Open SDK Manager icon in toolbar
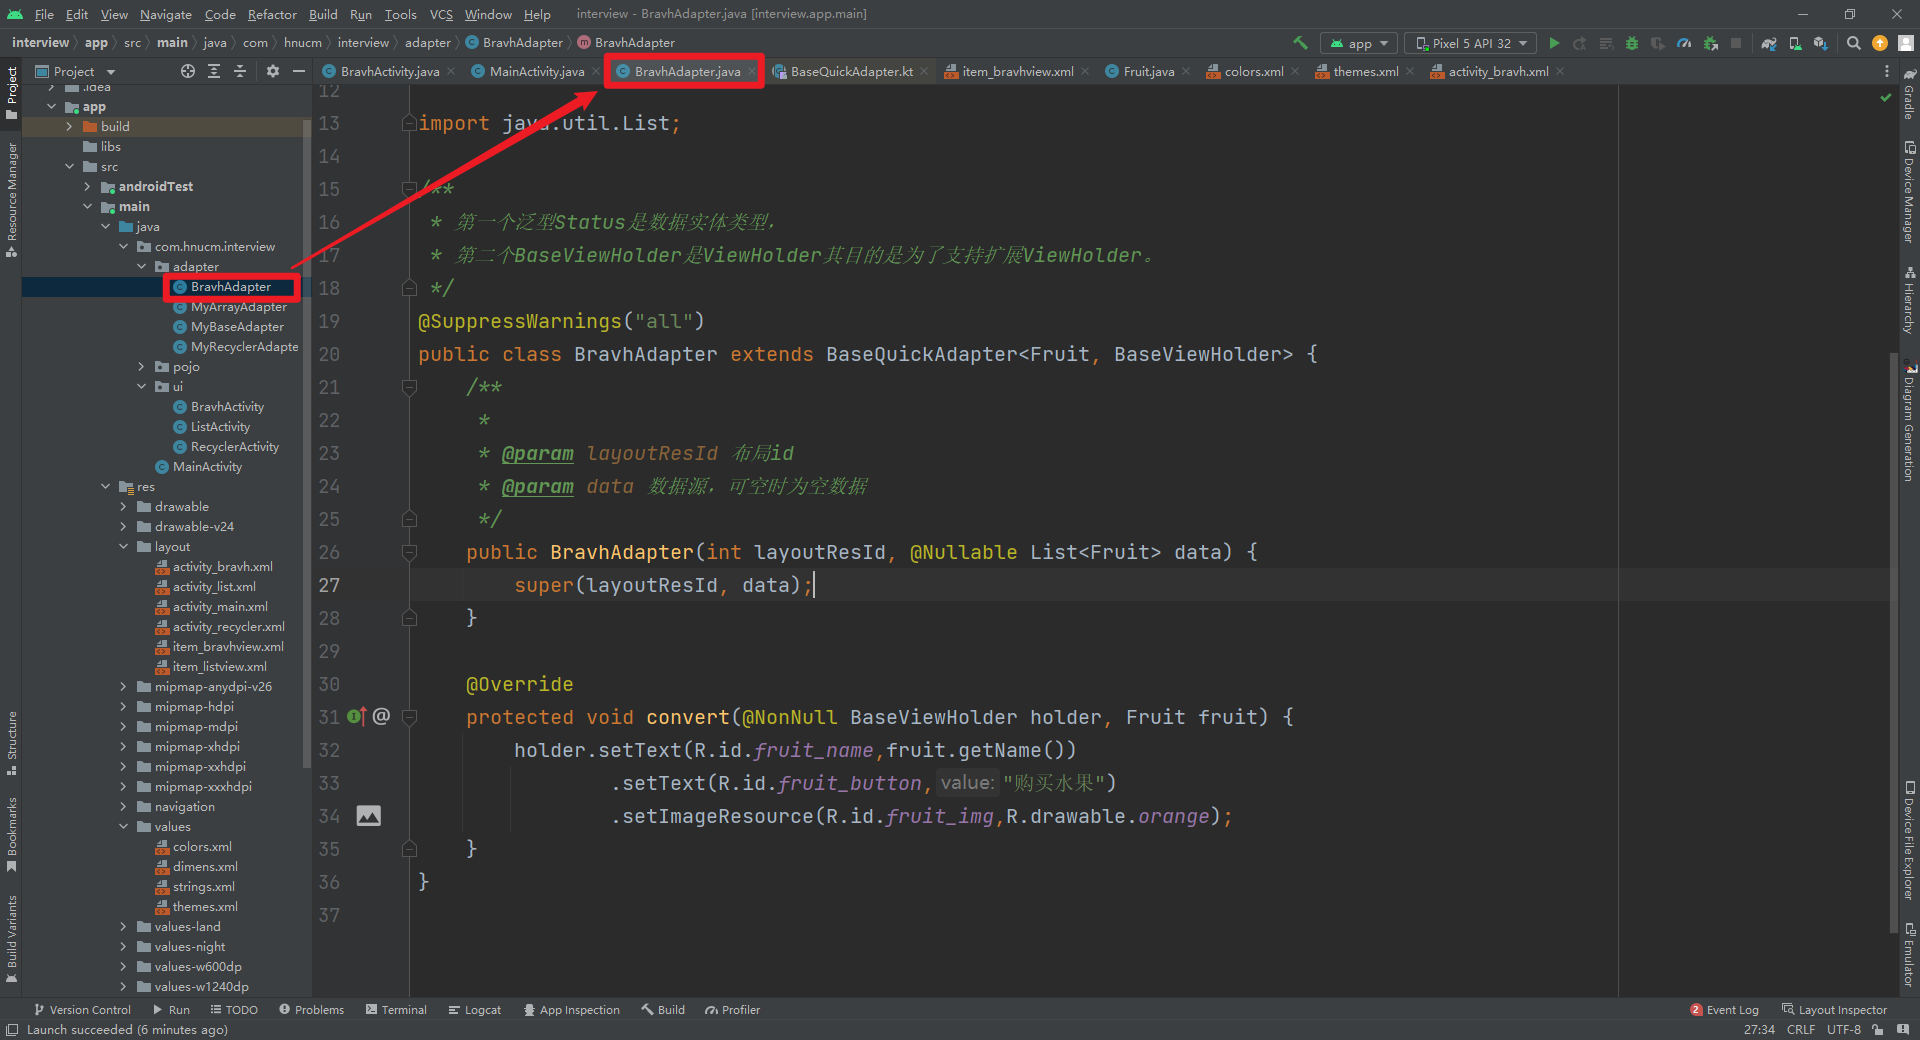 point(1821,43)
